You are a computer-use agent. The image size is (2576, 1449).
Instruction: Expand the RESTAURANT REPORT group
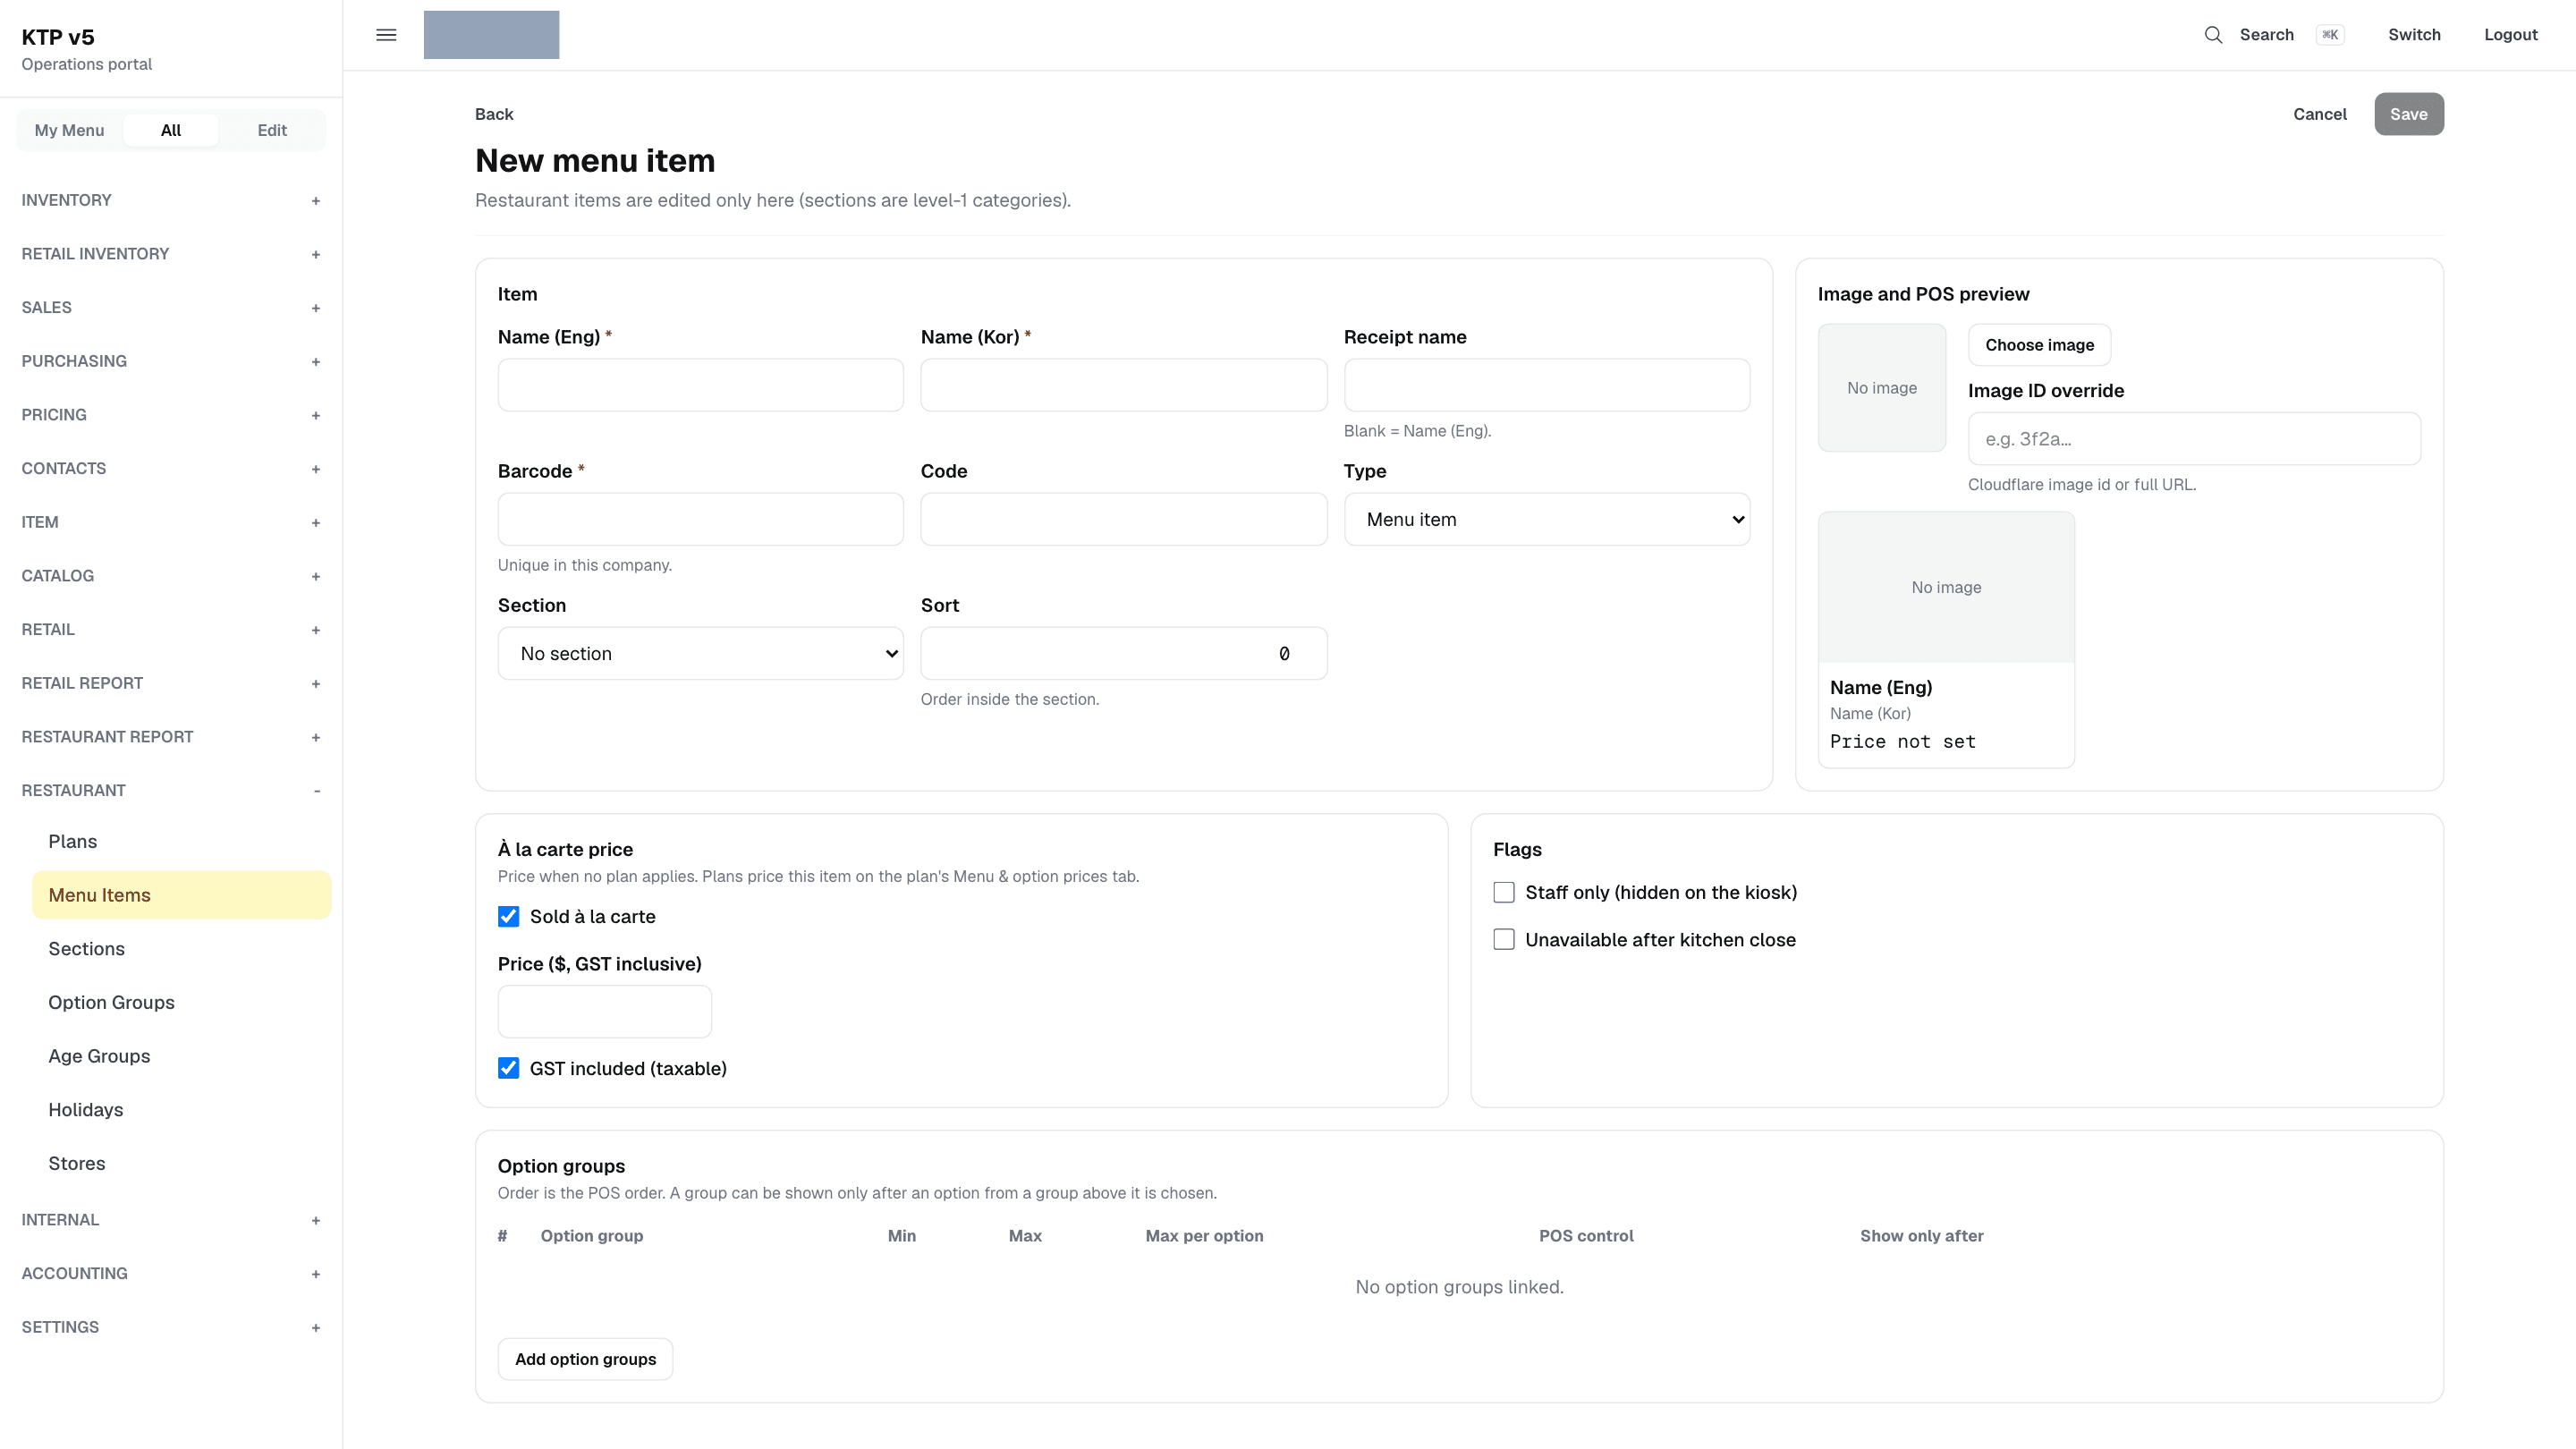tap(171, 737)
